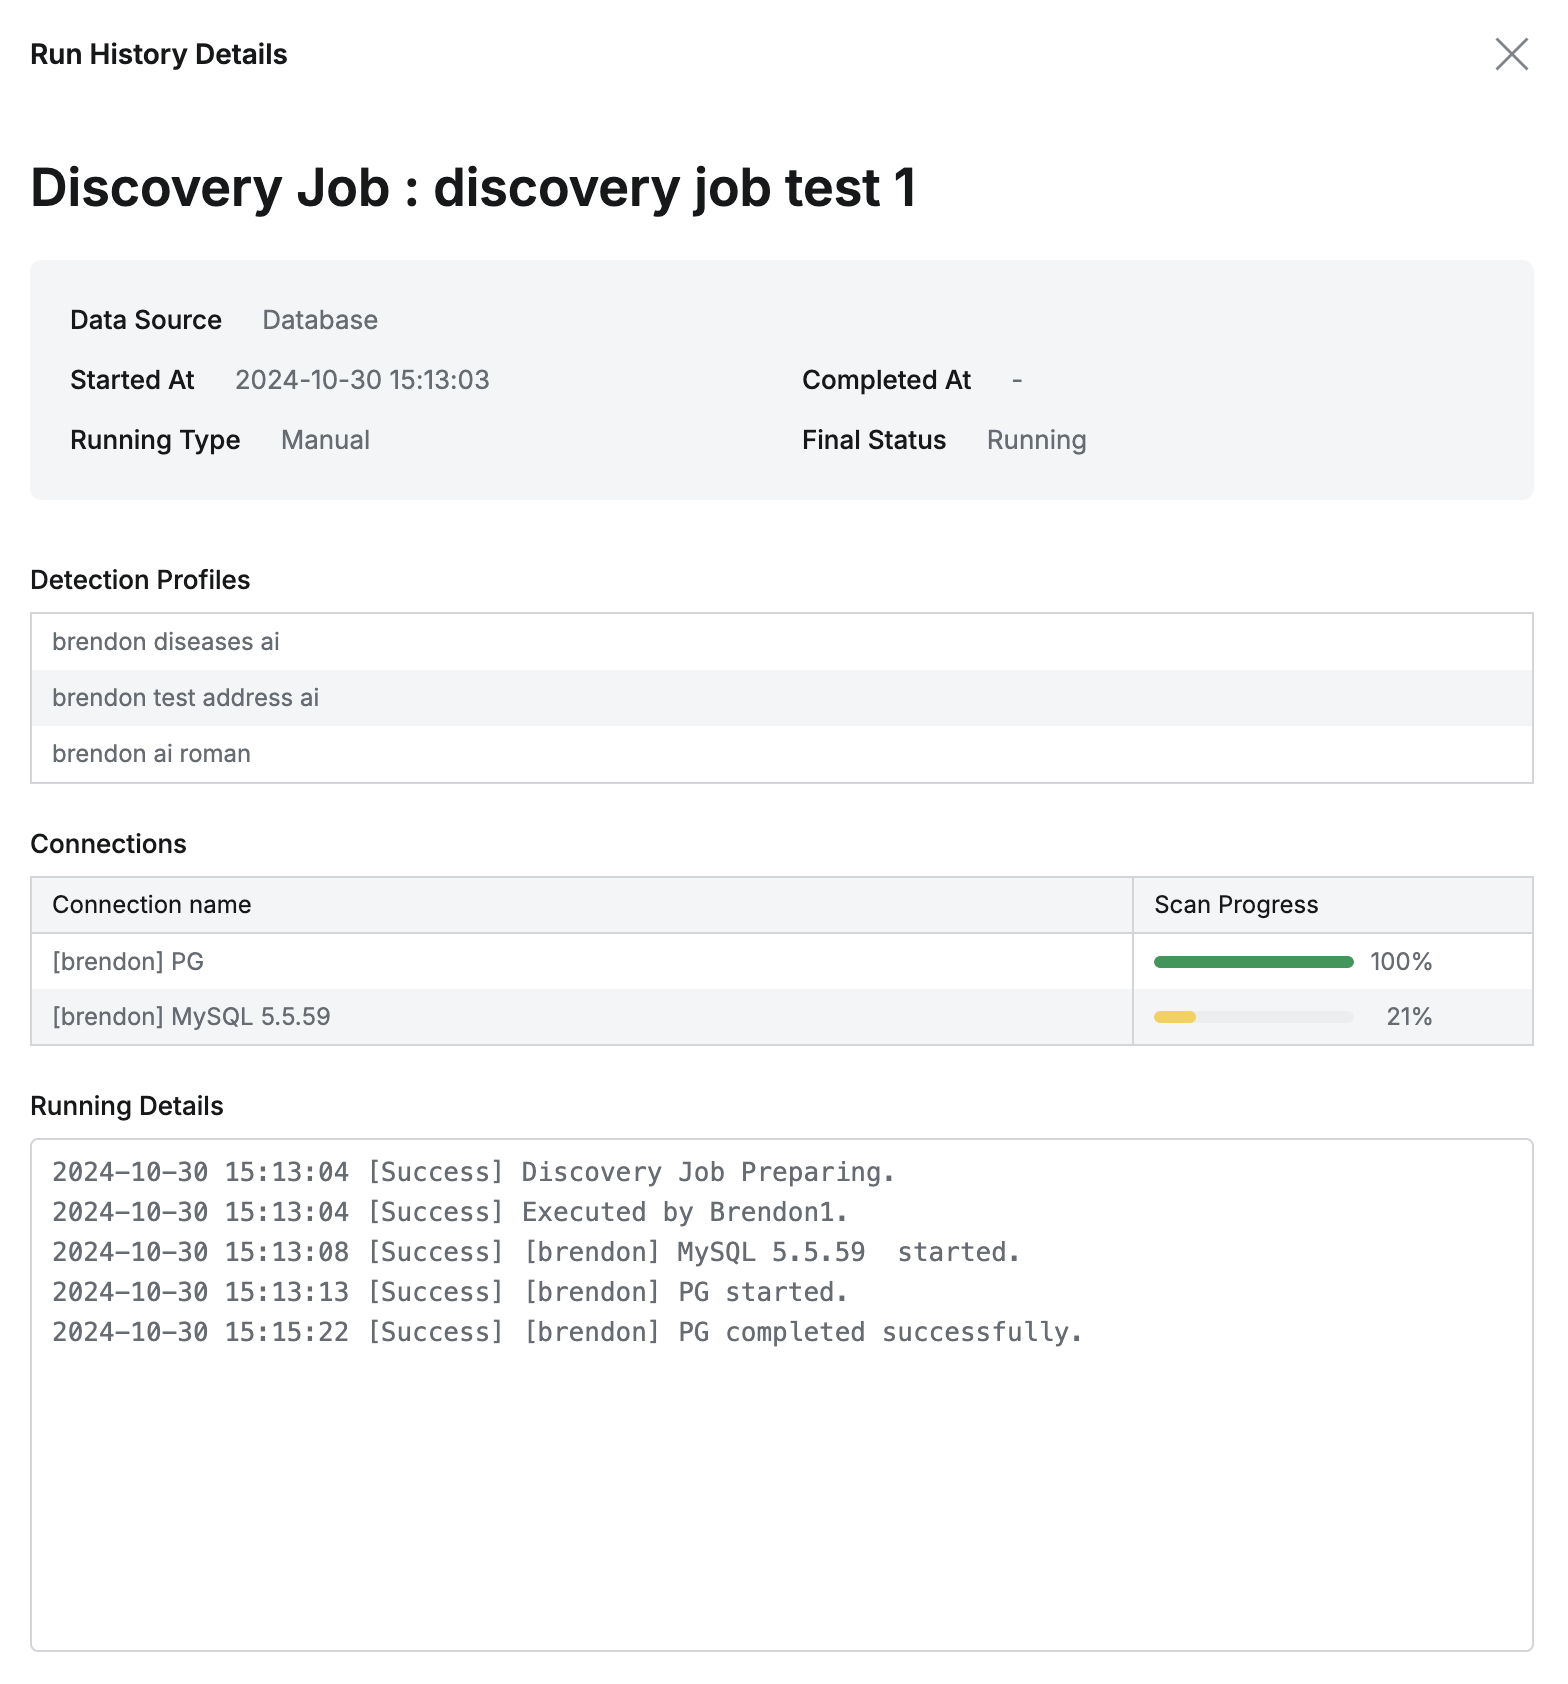Click the 'Running' final status value
This screenshot has height=1684, width=1568.
pyautogui.click(x=1036, y=440)
